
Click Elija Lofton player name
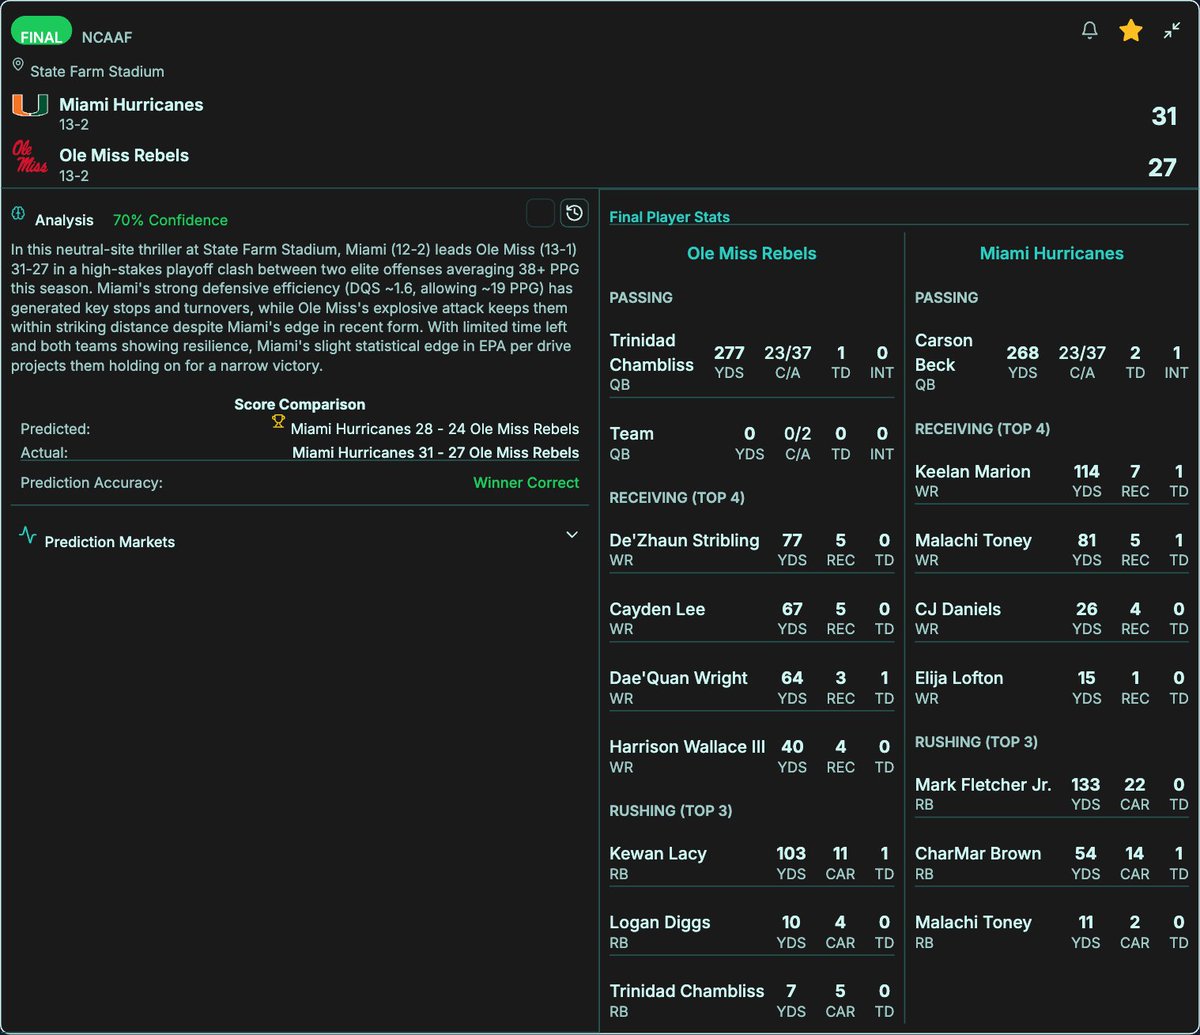tap(959, 678)
